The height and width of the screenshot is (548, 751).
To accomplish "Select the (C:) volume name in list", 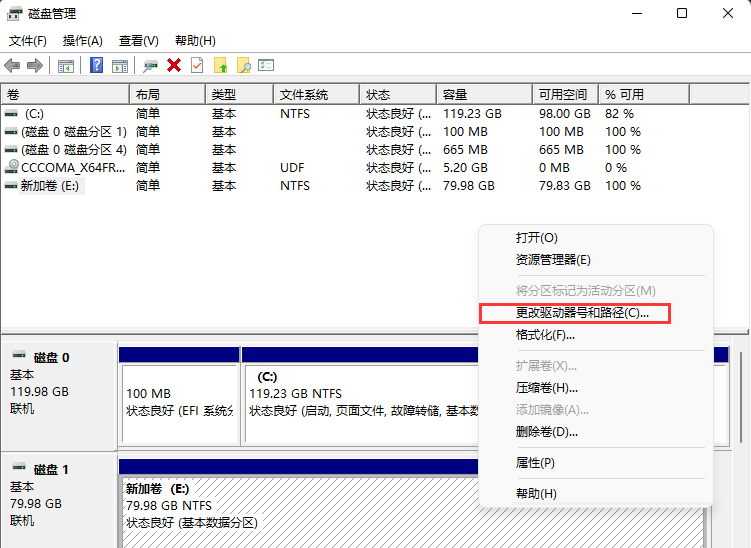I will click(34, 114).
